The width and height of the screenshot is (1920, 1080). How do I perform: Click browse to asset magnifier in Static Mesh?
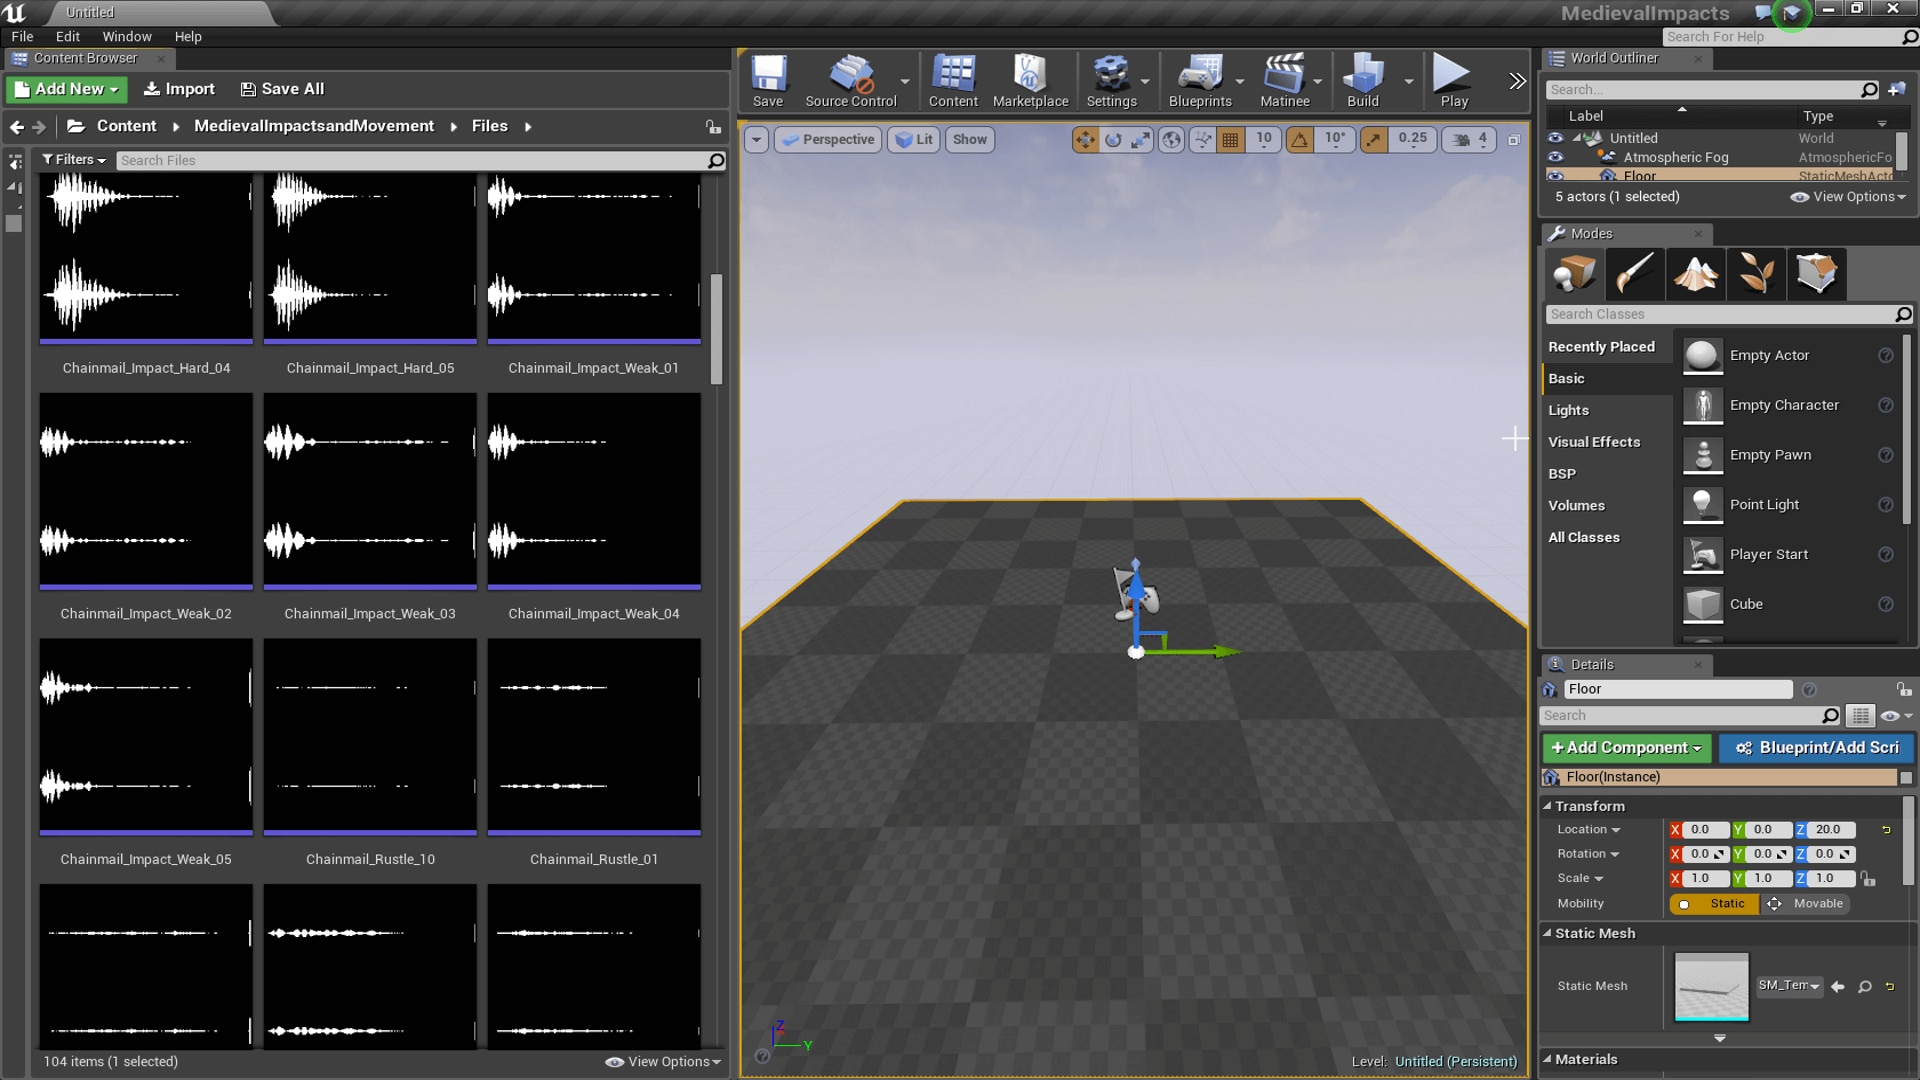pos(1864,987)
